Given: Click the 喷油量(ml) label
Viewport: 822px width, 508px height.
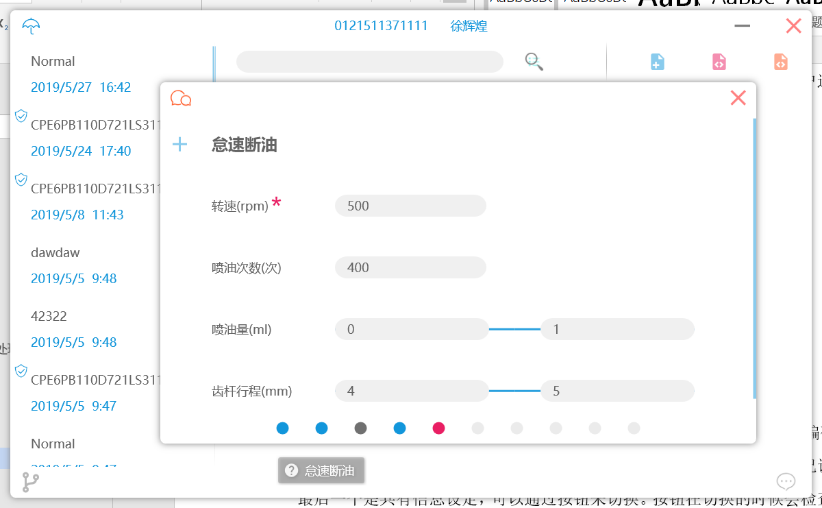Looking at the screenshot, I should point(241,329).
